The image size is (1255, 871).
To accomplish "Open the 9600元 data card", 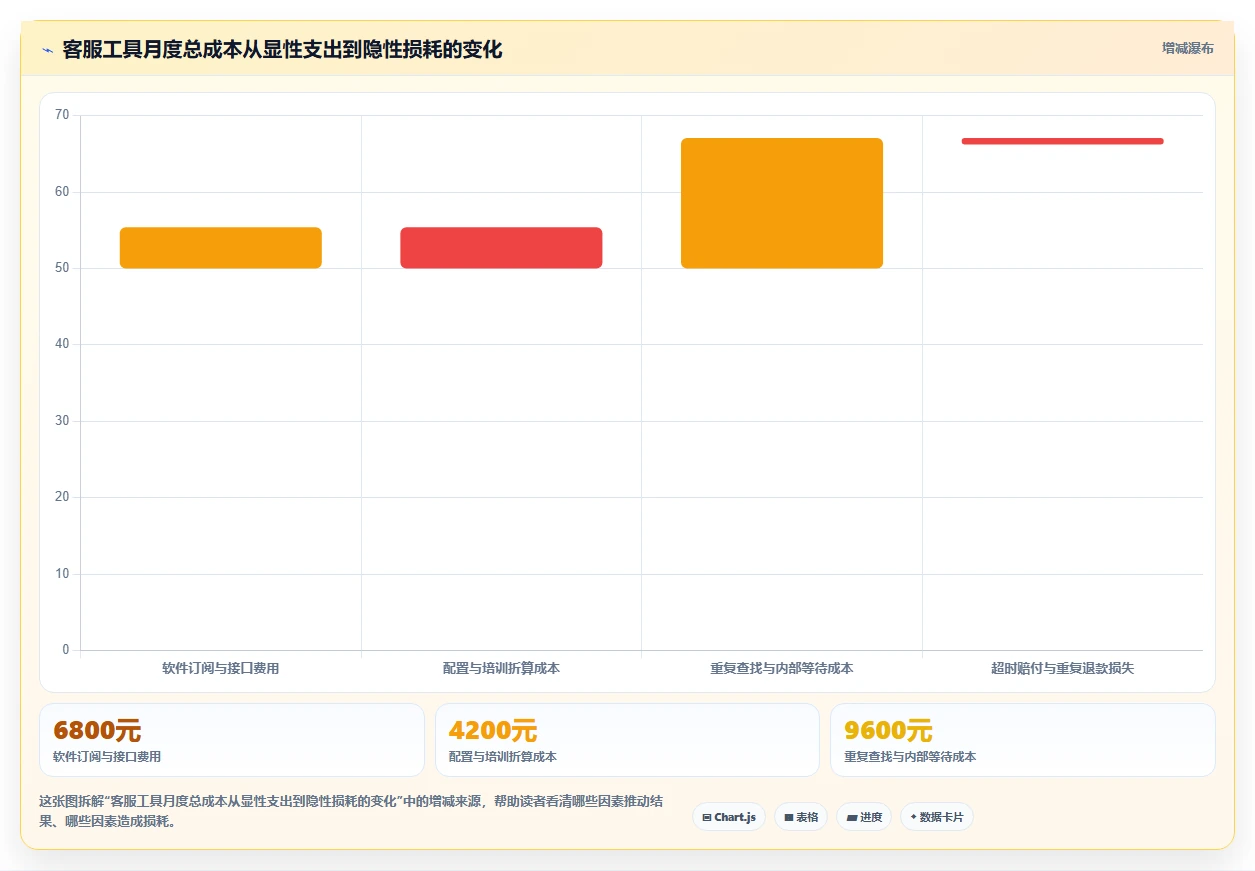I will point(1023,740).
